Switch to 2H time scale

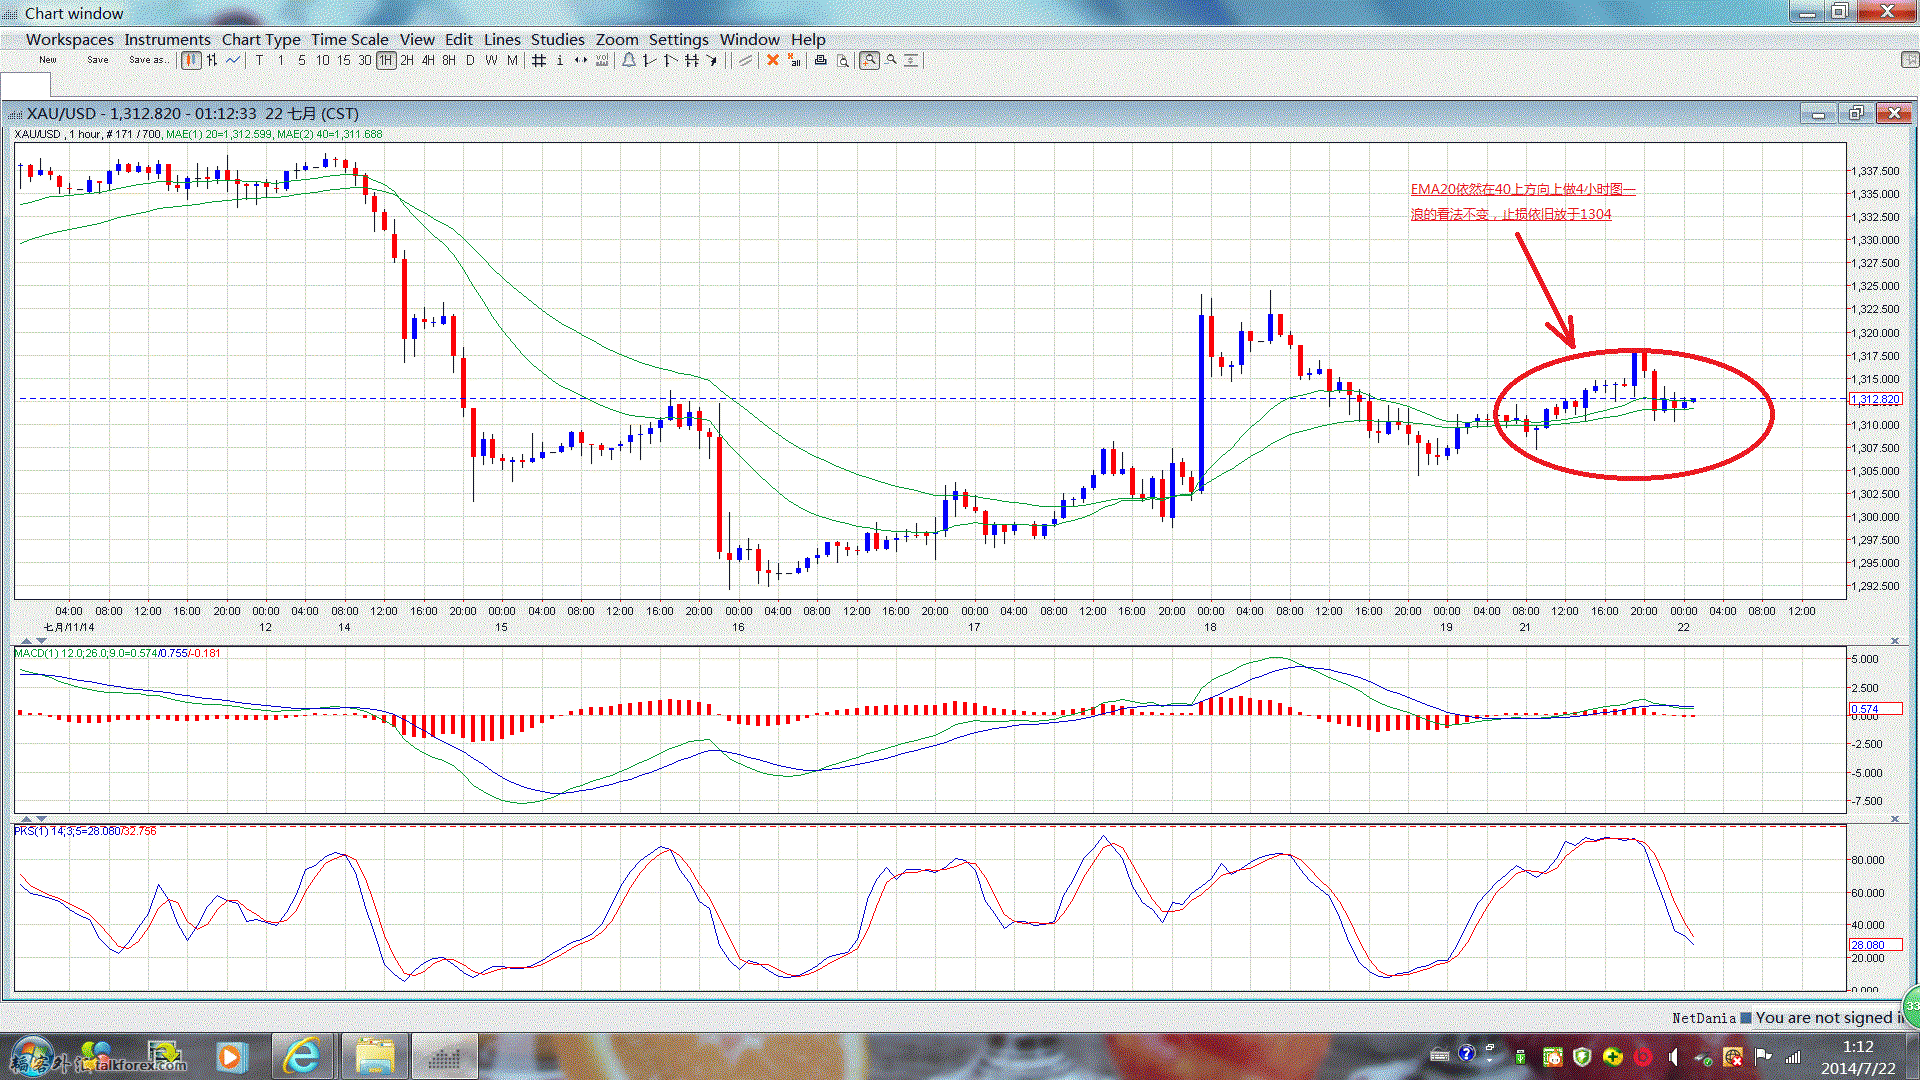coord(407,60)
